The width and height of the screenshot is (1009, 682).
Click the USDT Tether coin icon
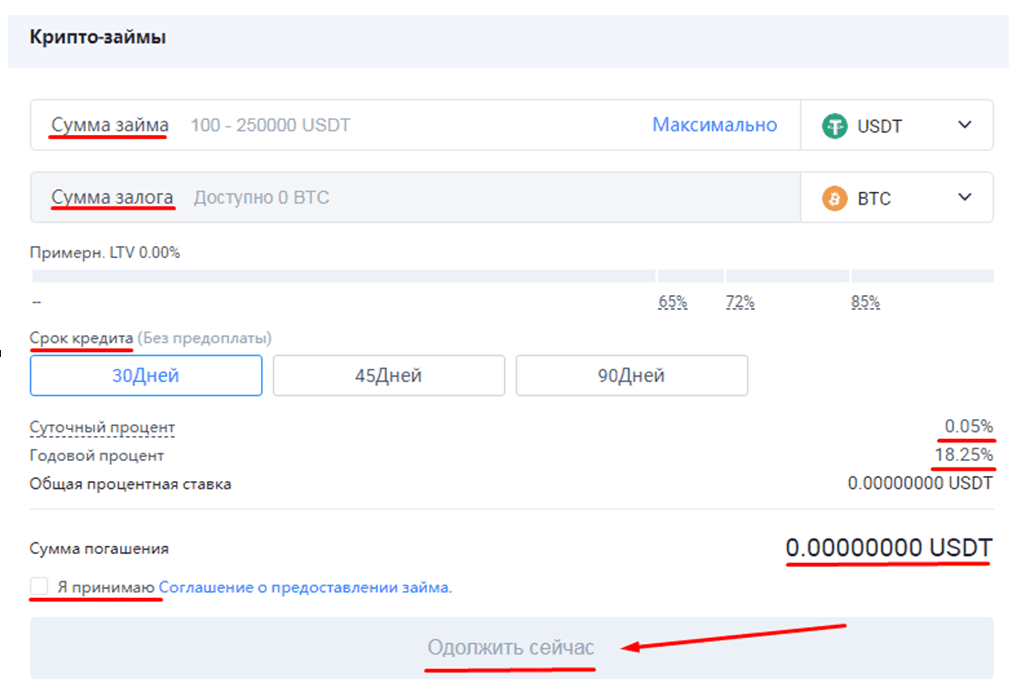tap(835, 125)
